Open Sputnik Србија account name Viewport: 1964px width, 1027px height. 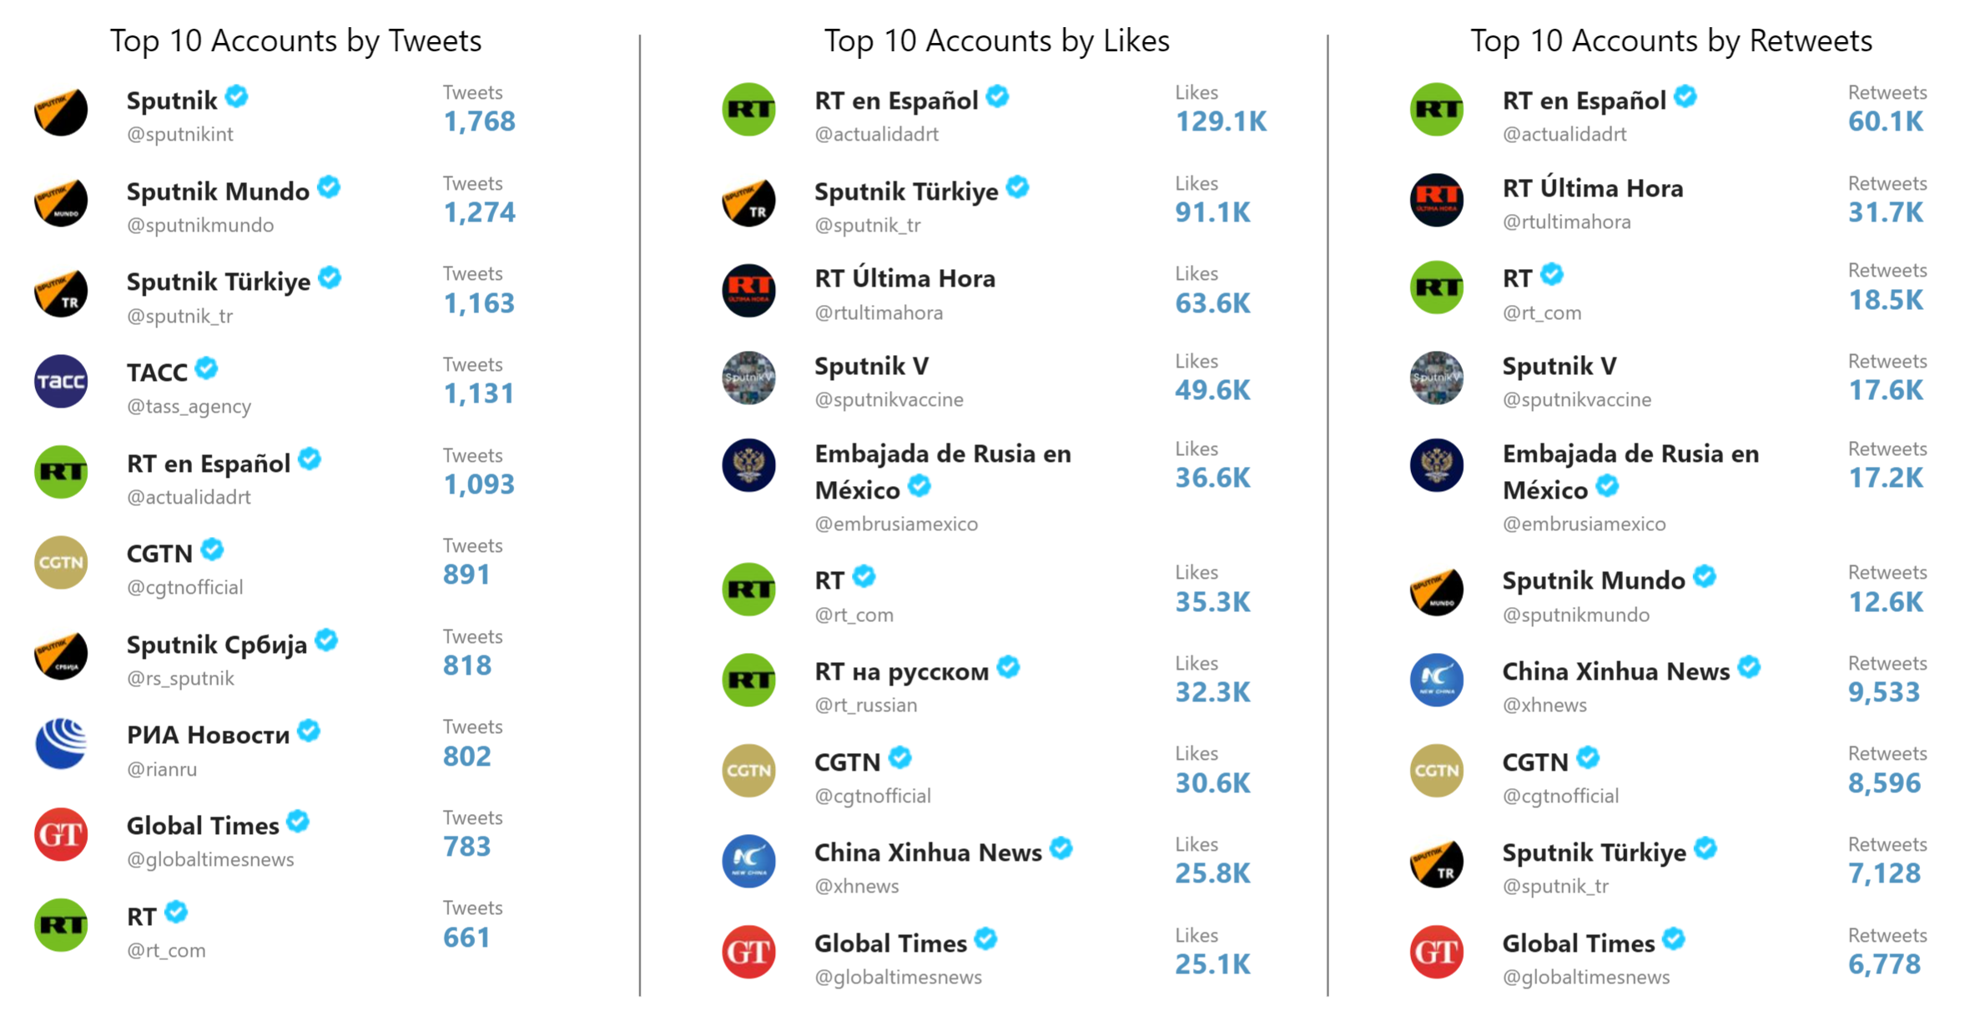click(x=217, y=645)
